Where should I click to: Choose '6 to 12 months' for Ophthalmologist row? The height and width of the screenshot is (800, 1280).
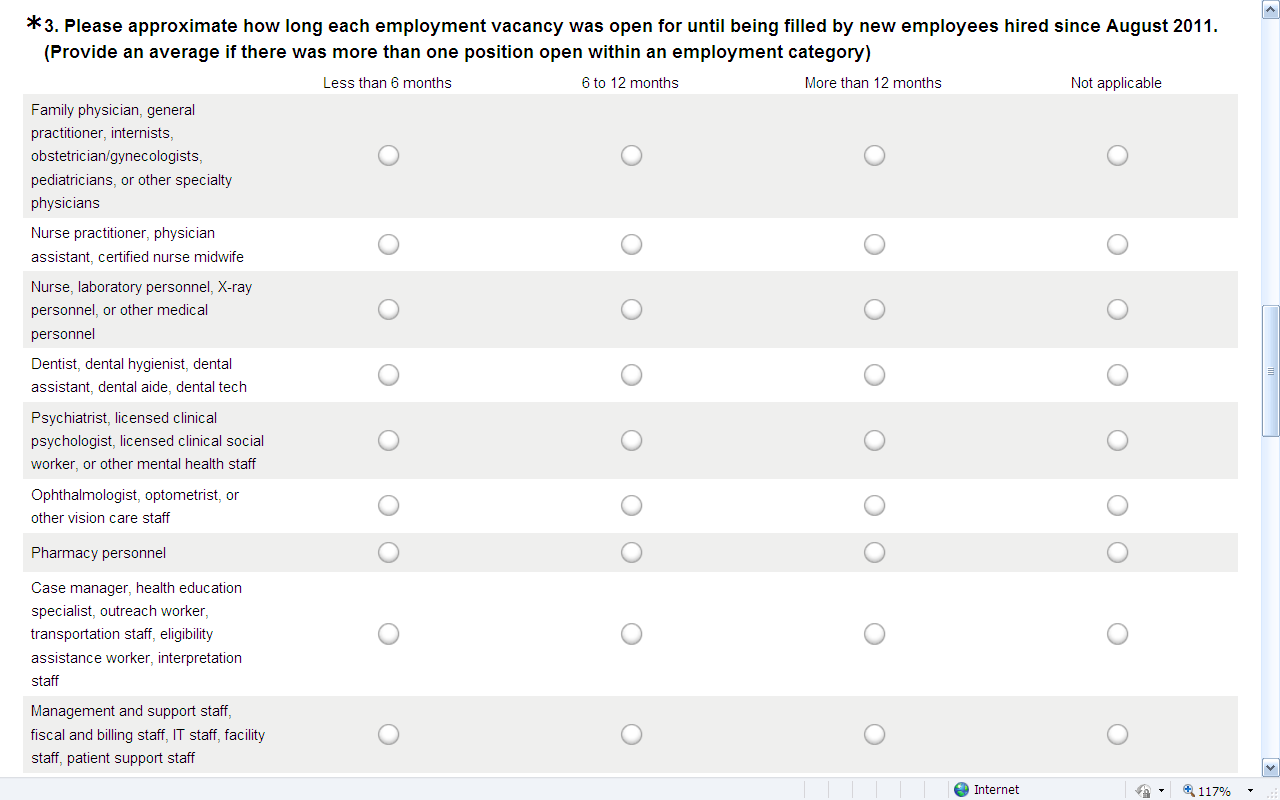pyautogui.click(x=631, y=506)
